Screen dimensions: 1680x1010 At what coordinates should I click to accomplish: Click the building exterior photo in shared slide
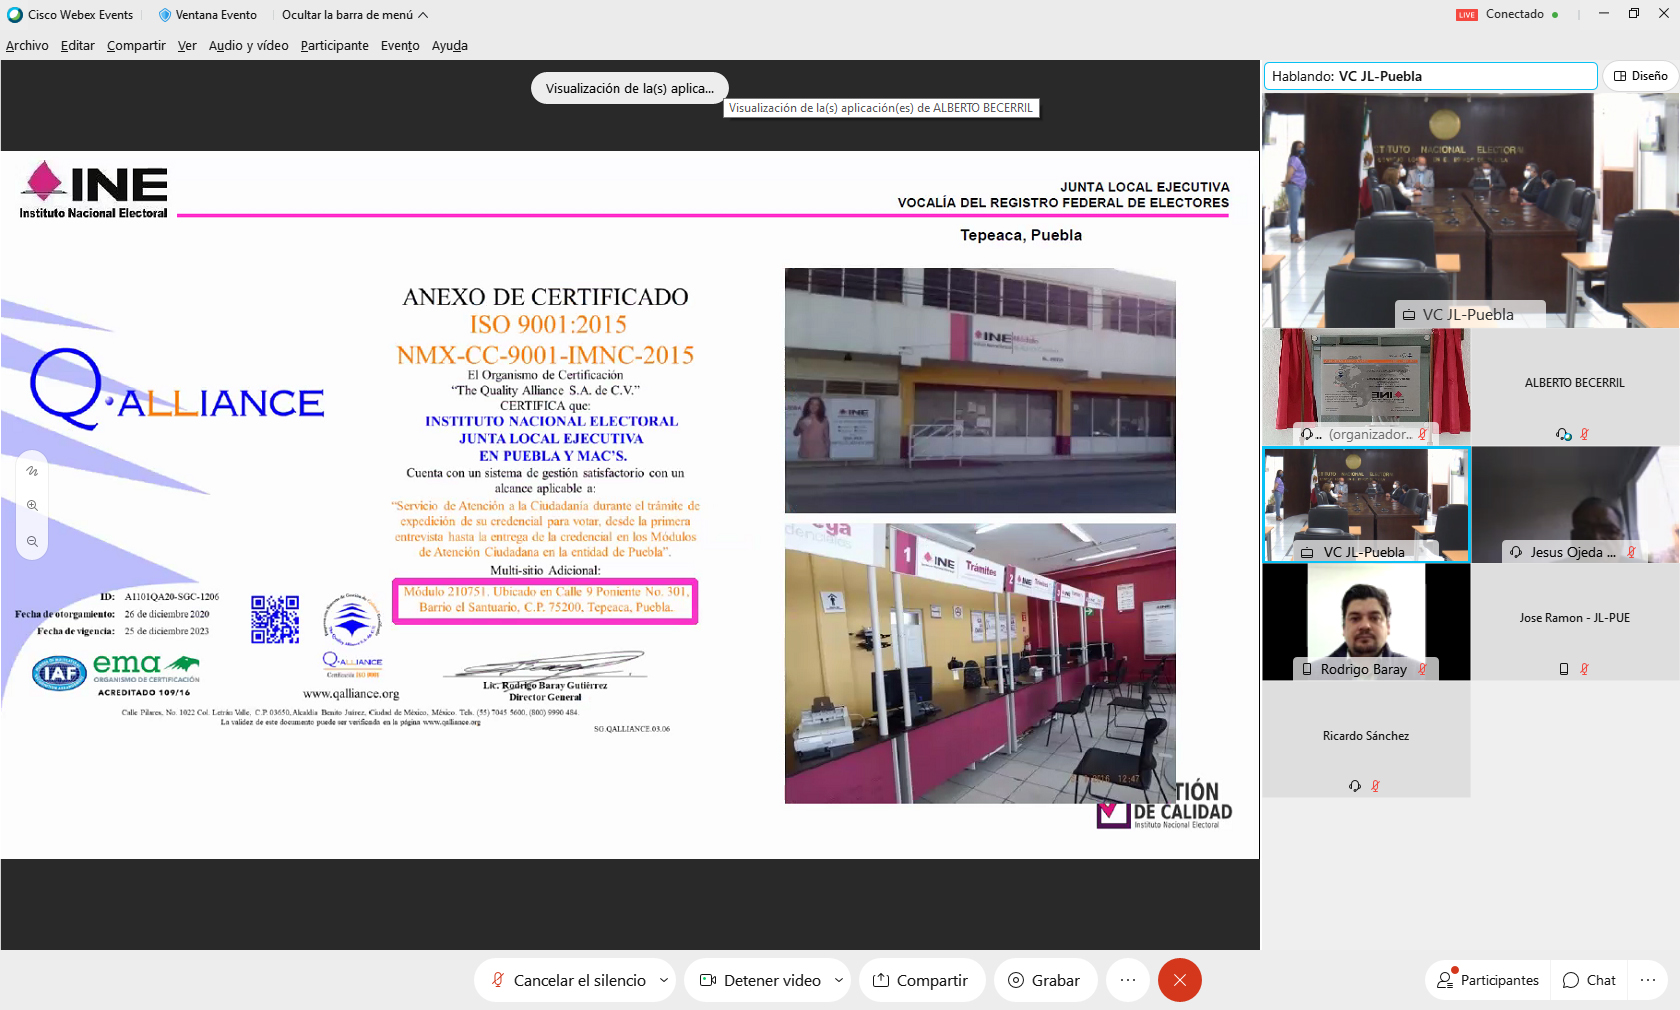[x=980, y=390]
